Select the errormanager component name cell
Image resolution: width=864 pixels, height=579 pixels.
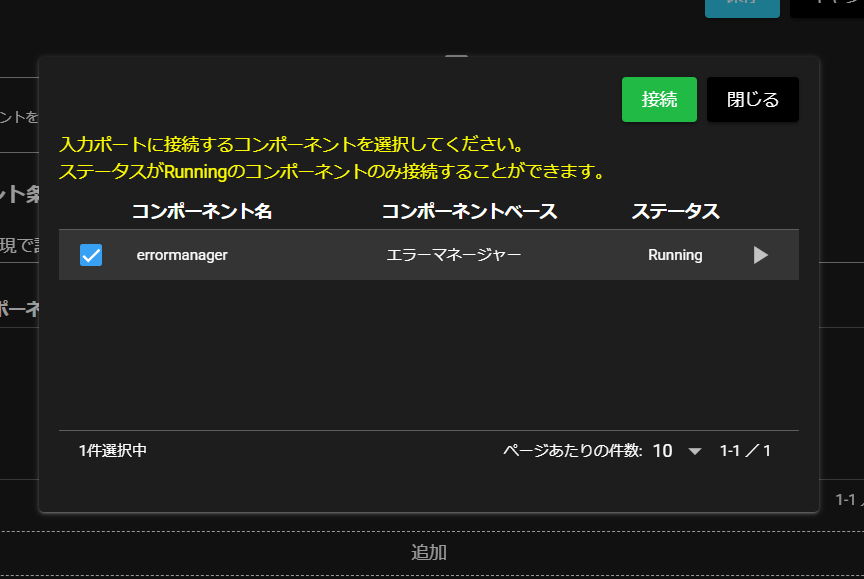[182, 255]
